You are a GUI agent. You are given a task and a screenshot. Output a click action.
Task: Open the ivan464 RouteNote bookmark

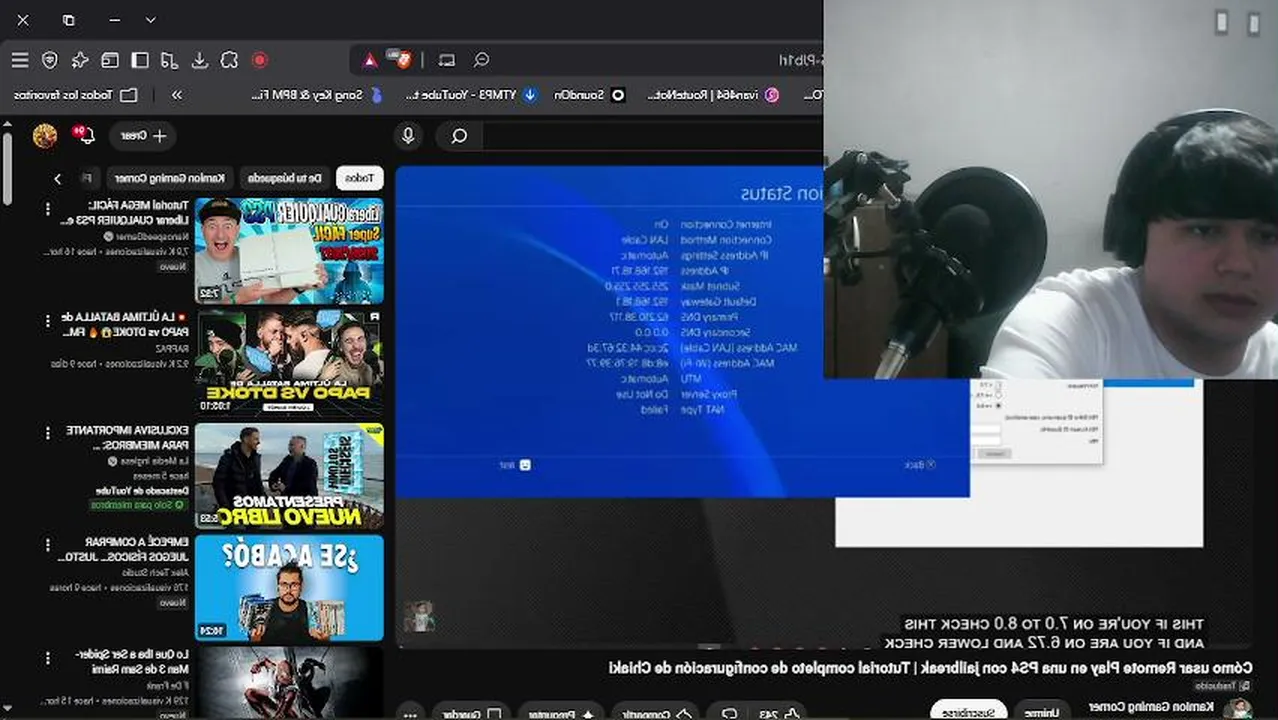(712, 95)
